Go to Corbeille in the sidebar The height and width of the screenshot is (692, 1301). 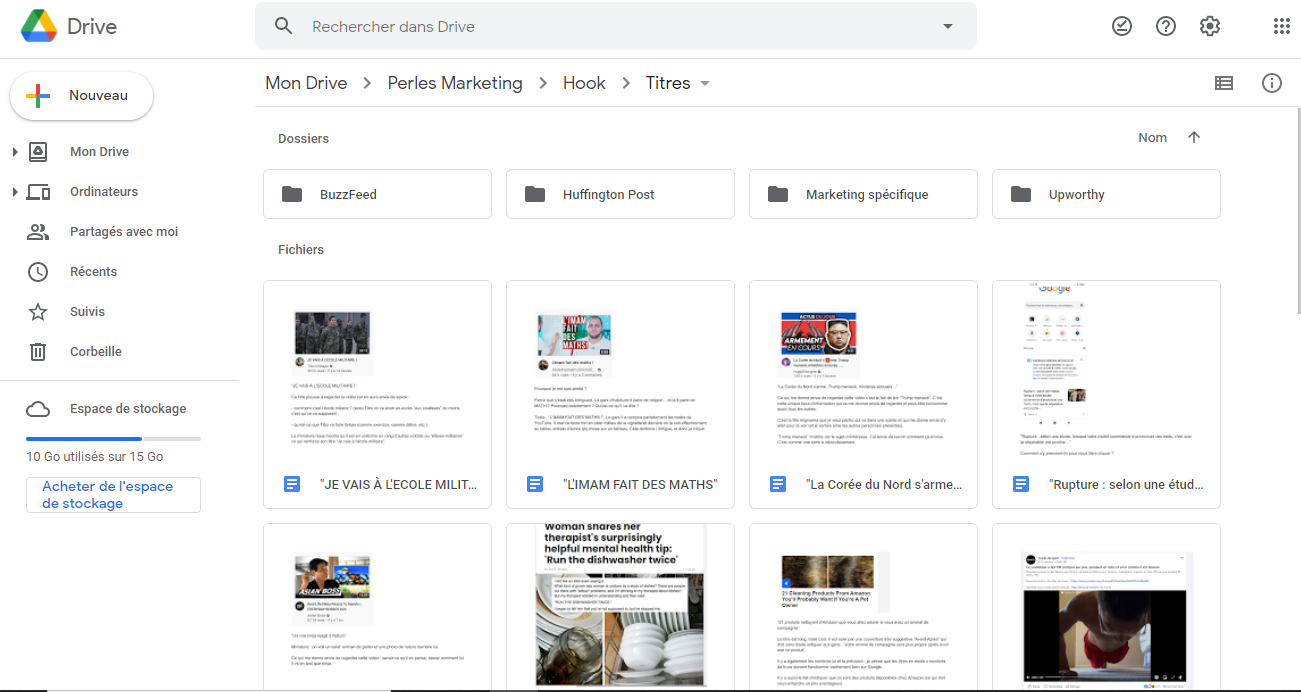point(95,352)
